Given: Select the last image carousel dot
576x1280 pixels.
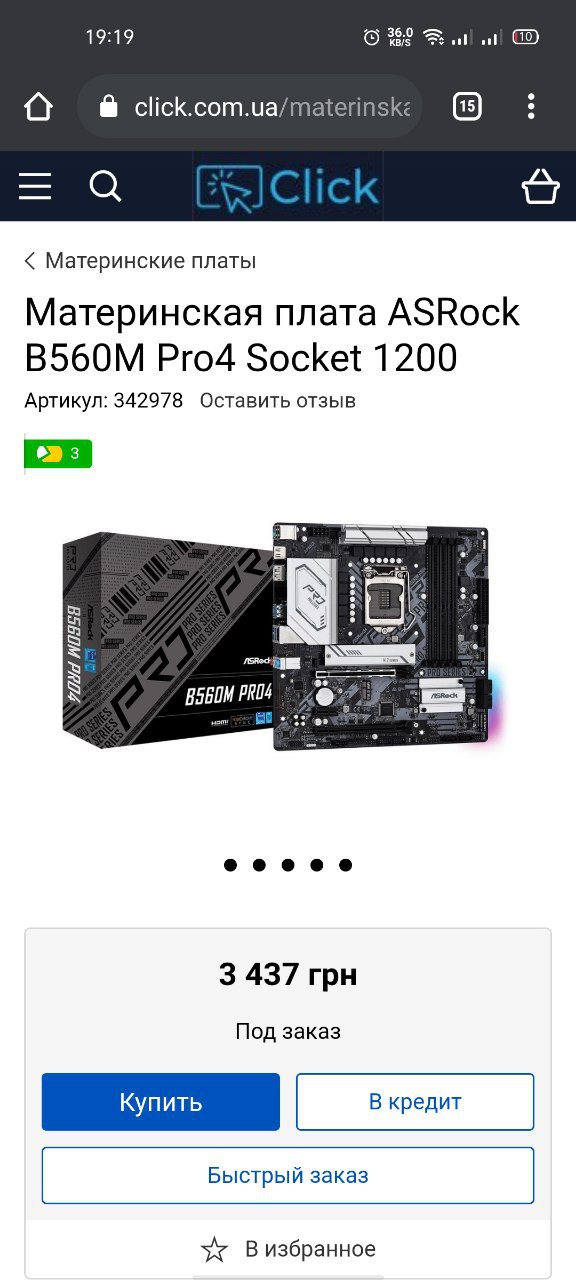Looking at the screenshot, I should [x=345, y=865].
